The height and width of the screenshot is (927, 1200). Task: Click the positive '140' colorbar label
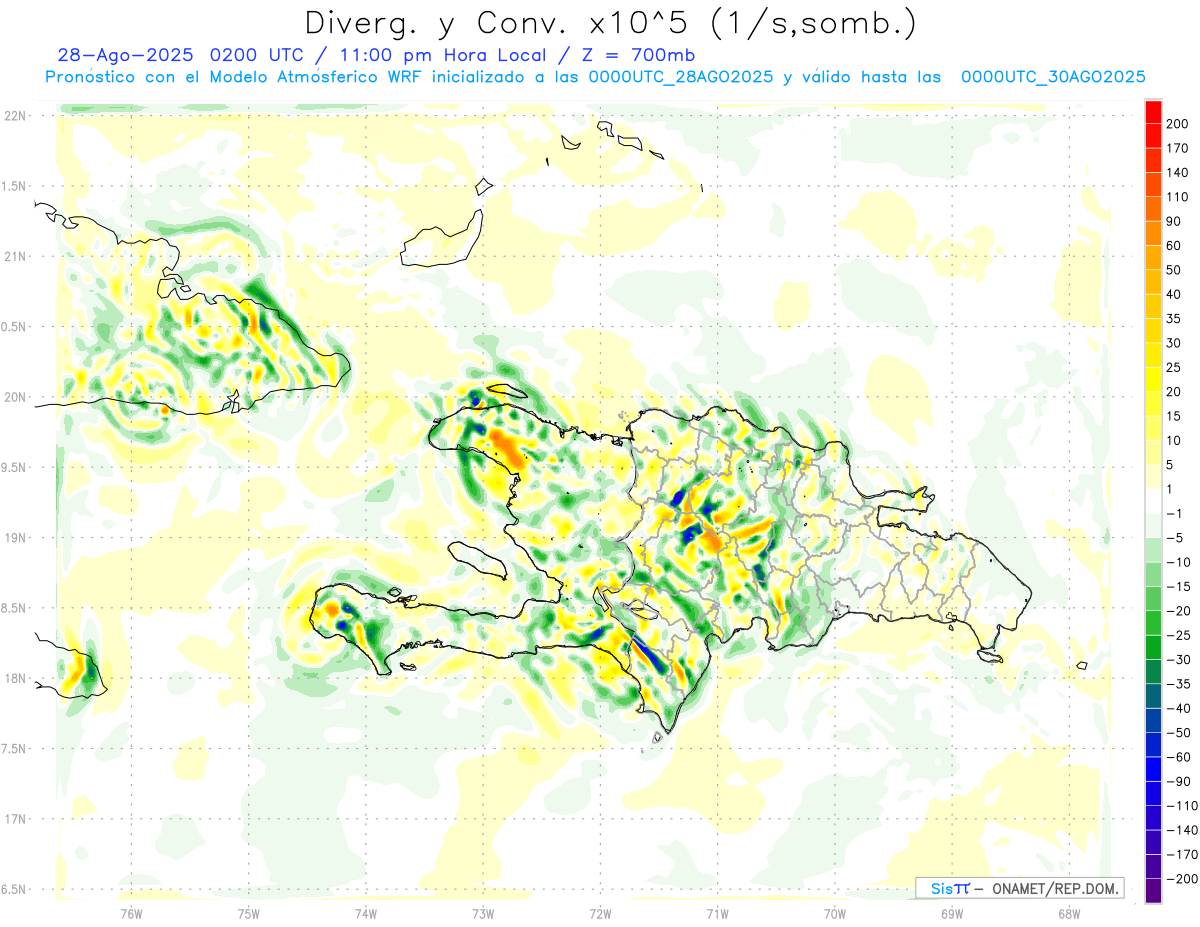[x=1176, y=172]
